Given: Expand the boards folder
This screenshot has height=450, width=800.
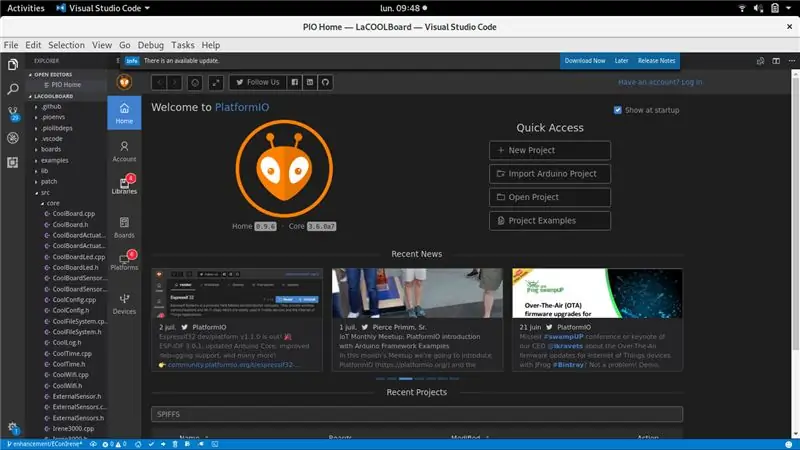Looking at the screenshot, I should tap(51, 149).
